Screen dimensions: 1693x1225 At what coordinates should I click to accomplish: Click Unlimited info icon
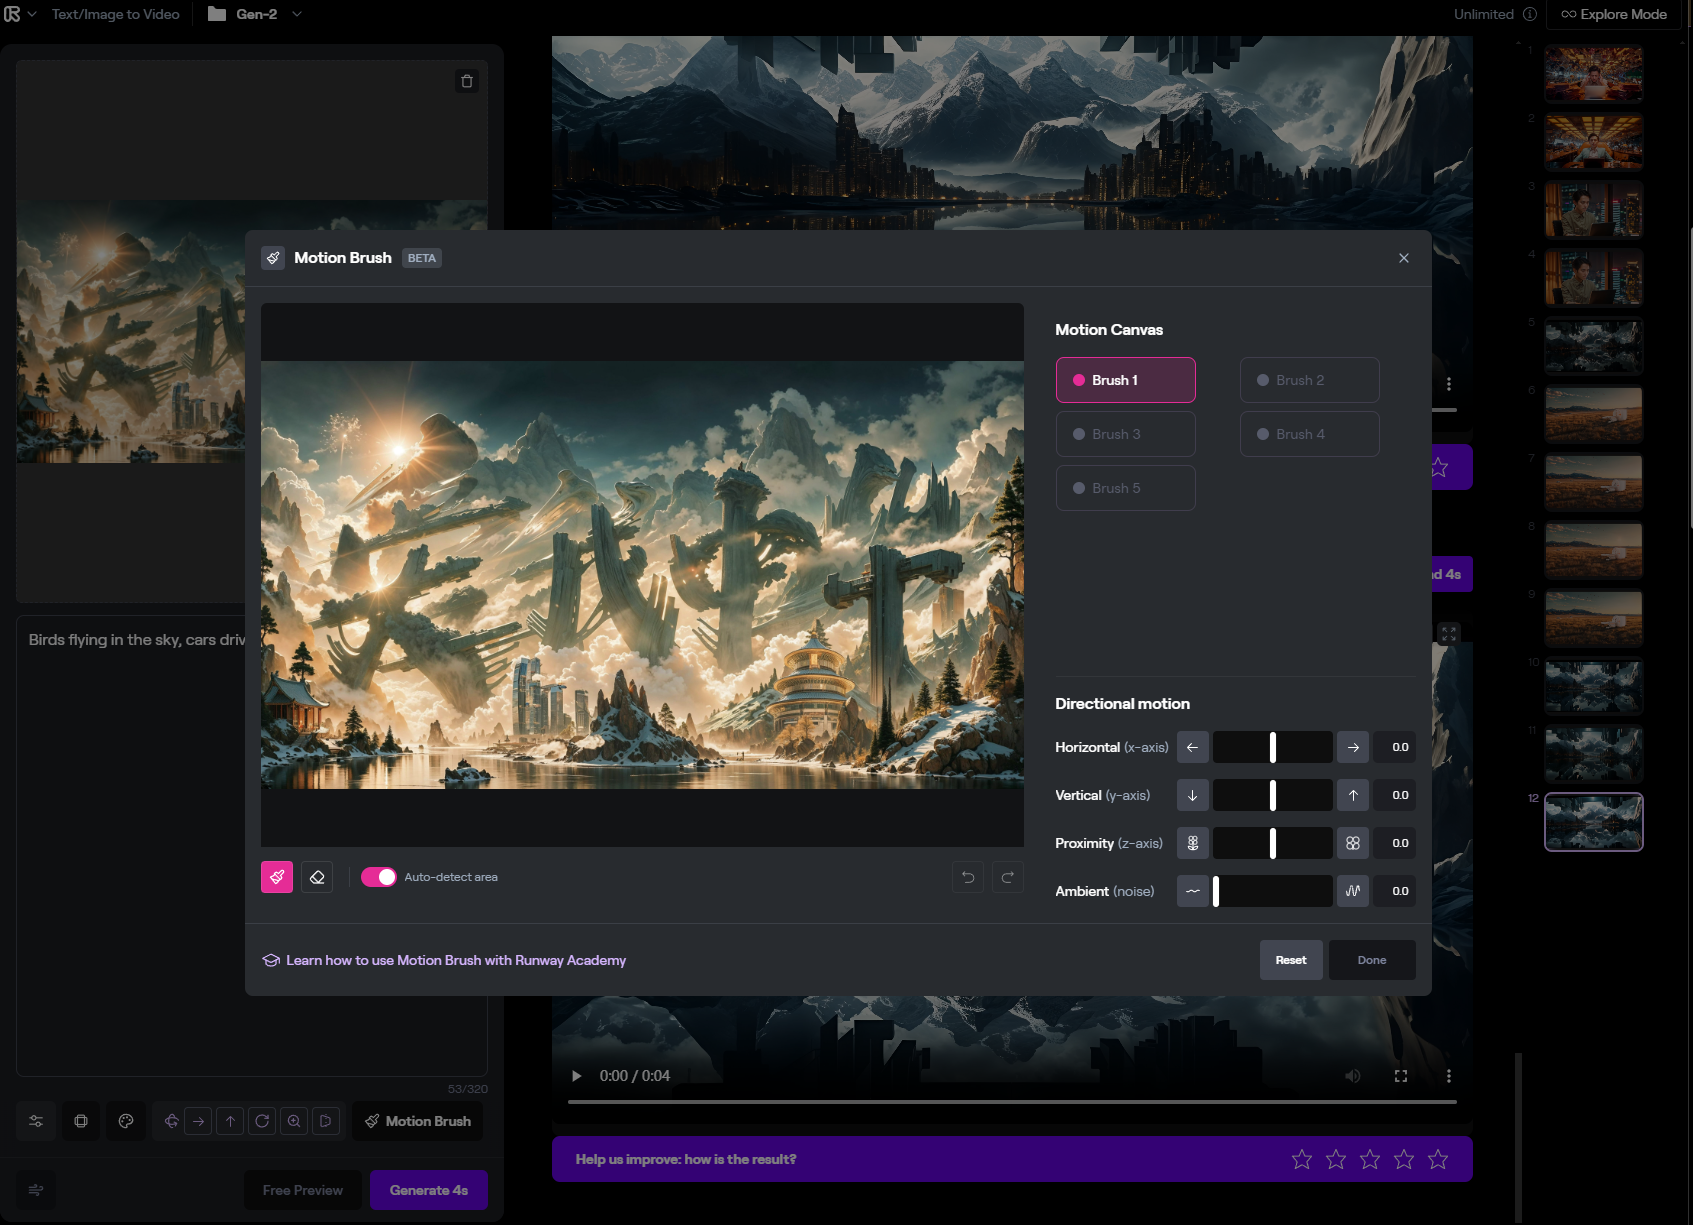(1530, 14)
